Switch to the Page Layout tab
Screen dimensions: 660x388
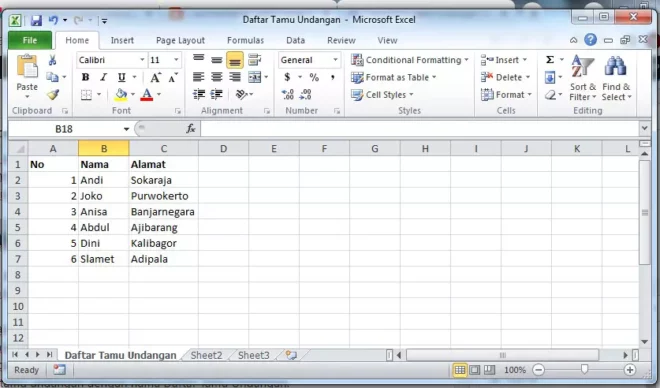pyautogui.click(x=180, y=40)
